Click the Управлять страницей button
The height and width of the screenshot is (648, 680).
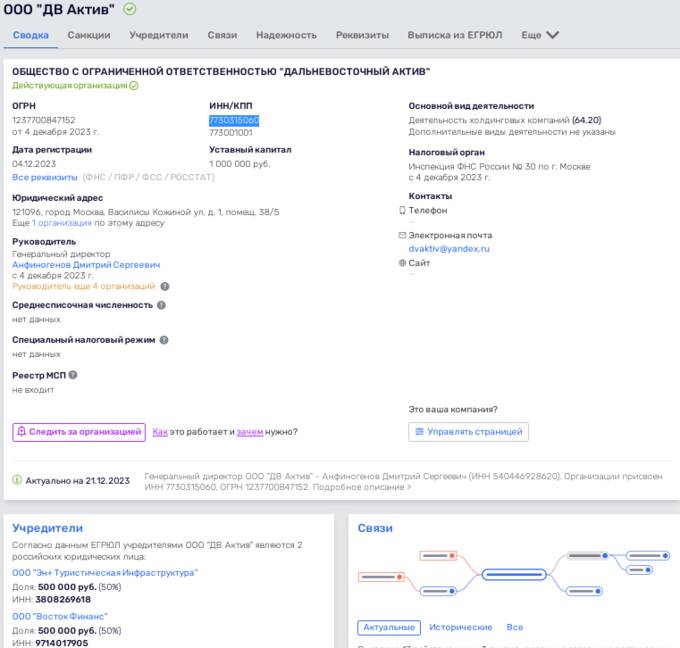coord(468,432)
